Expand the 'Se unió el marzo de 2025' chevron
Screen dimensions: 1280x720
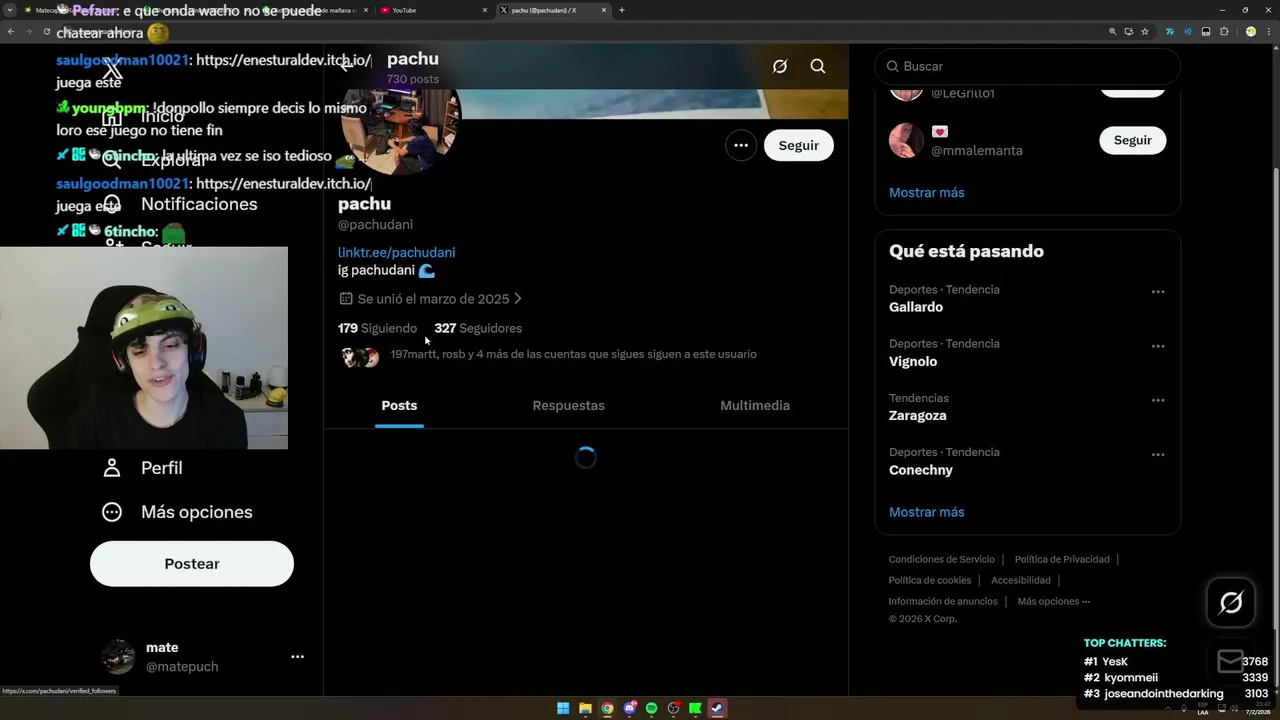click(x=517, y=298)
